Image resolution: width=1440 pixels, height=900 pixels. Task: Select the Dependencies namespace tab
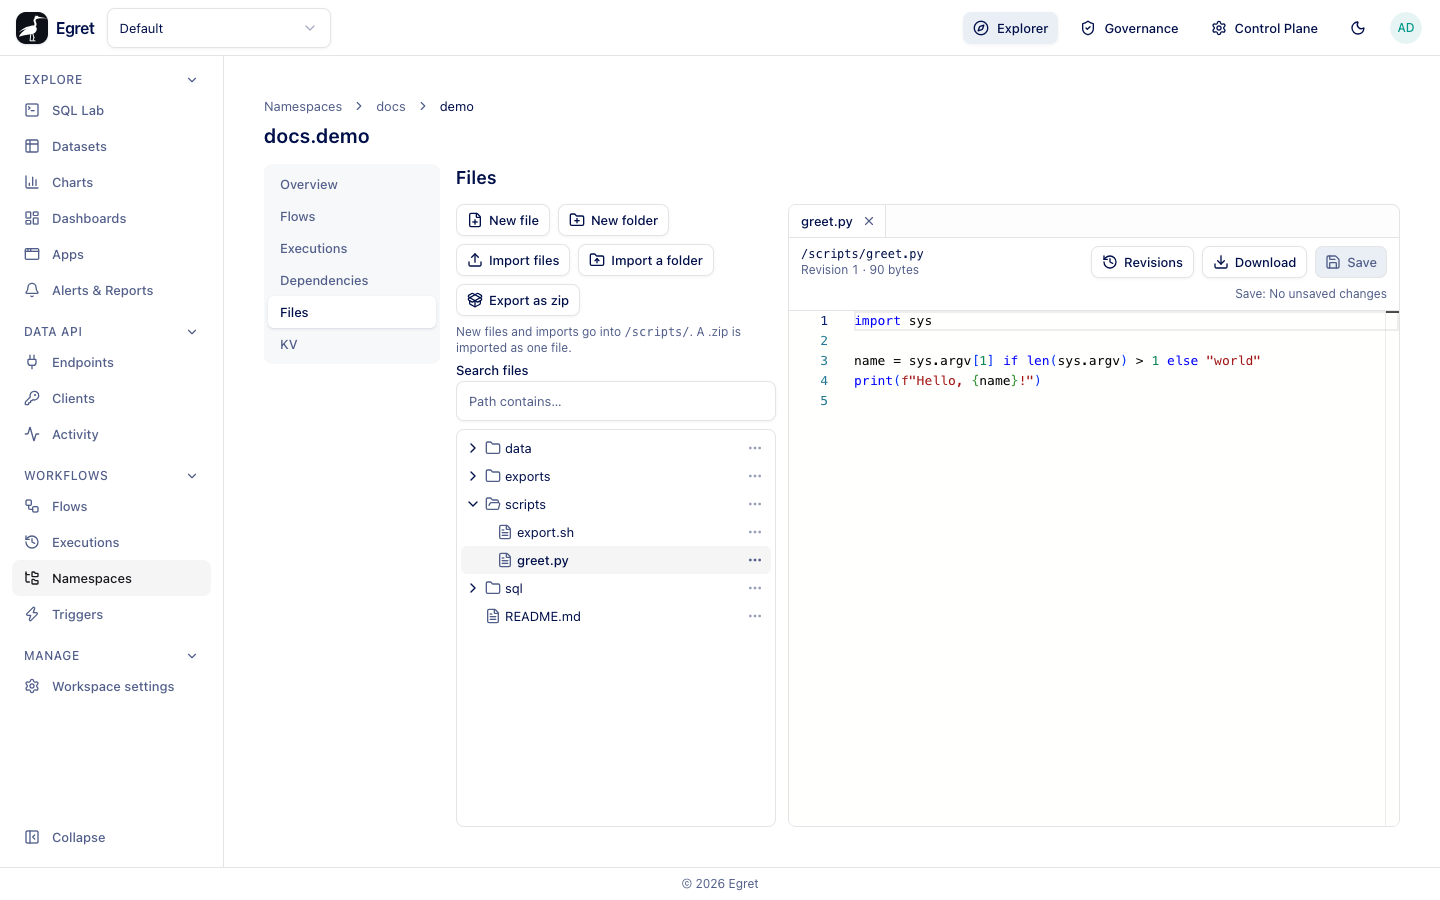tap(352, 280)
